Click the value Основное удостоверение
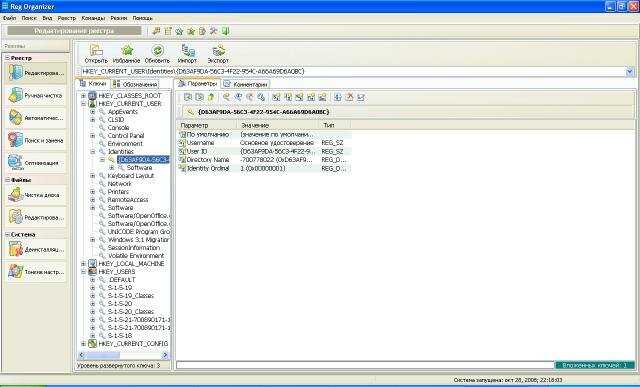This screenshot has width=640, height=387. click(x=277, y=143)
